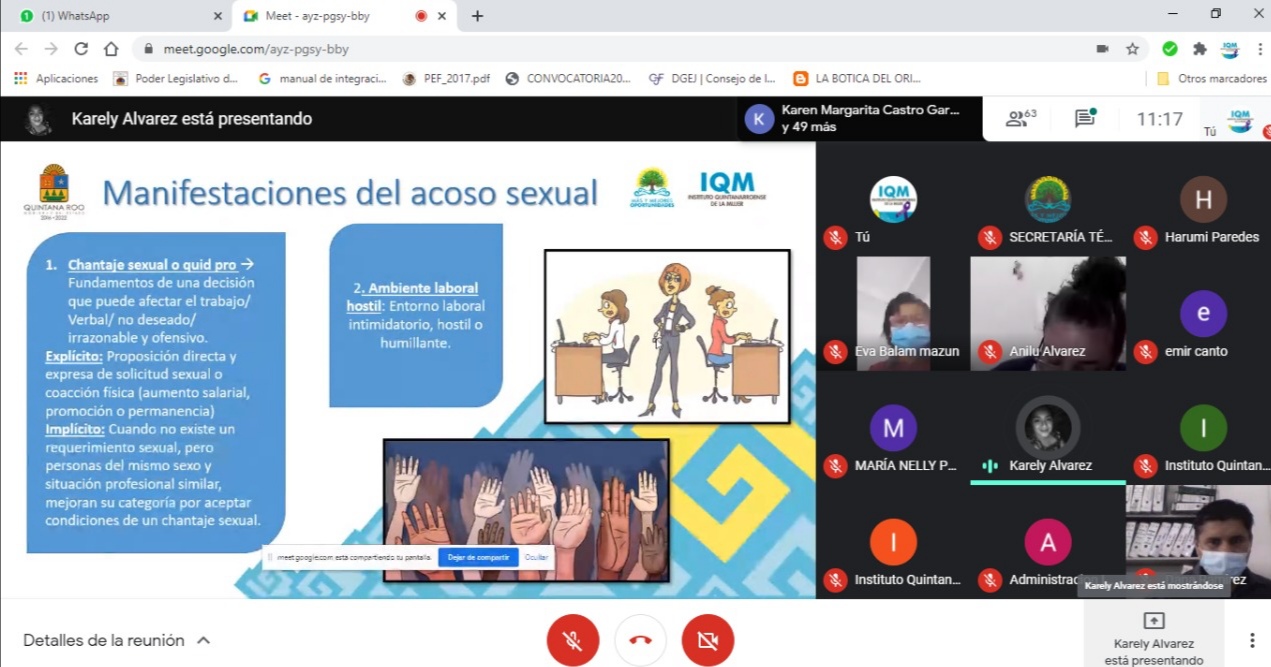
Task: Click the address bar URL field
Action: (600, 48)
